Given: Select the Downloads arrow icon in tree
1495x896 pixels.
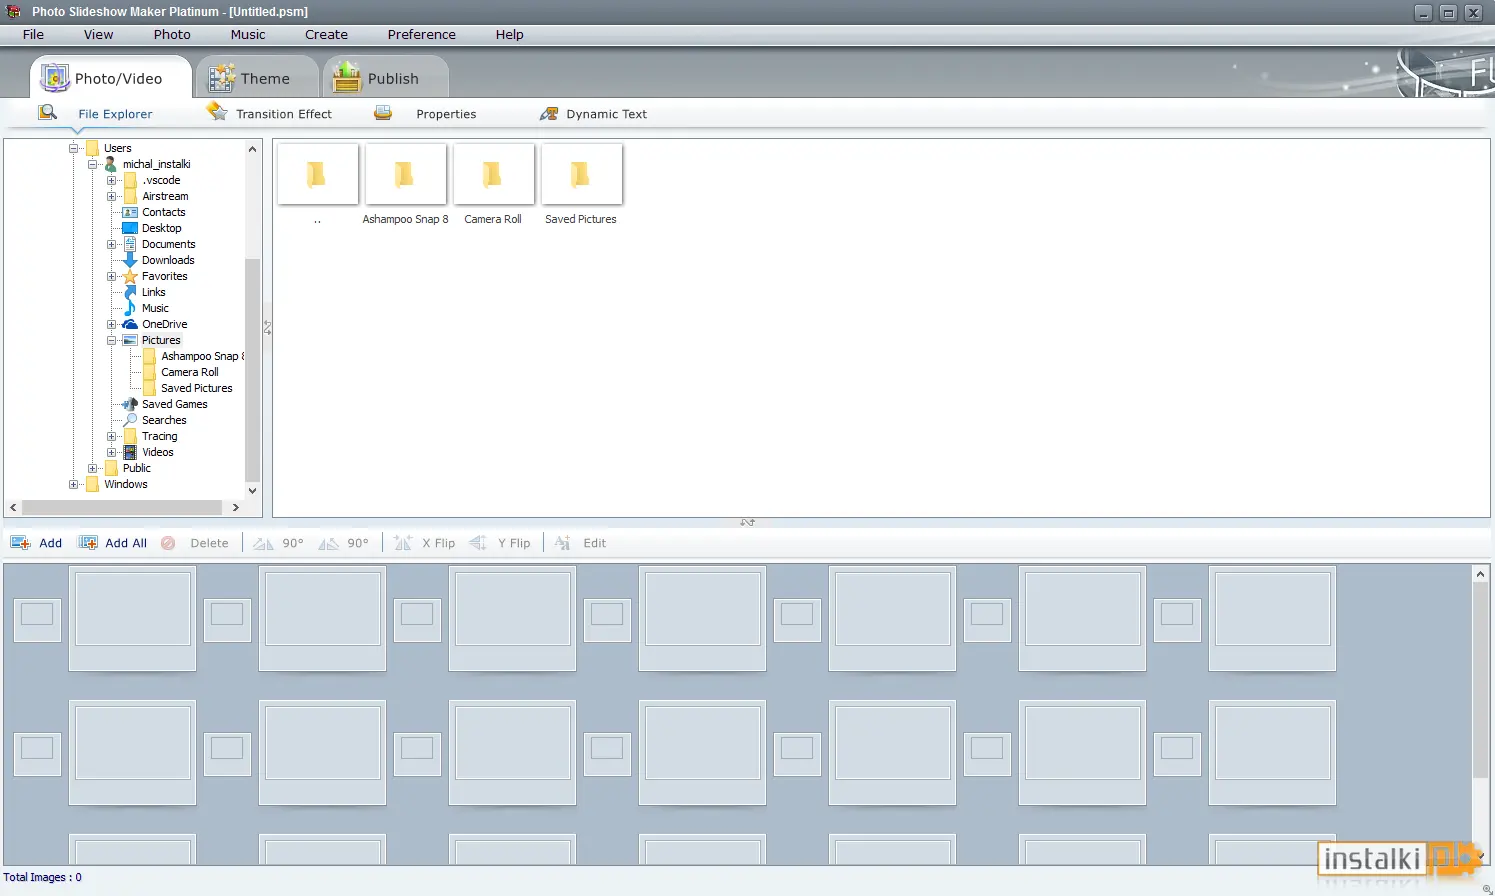Looking at the screenshot, I should point(130,260).
